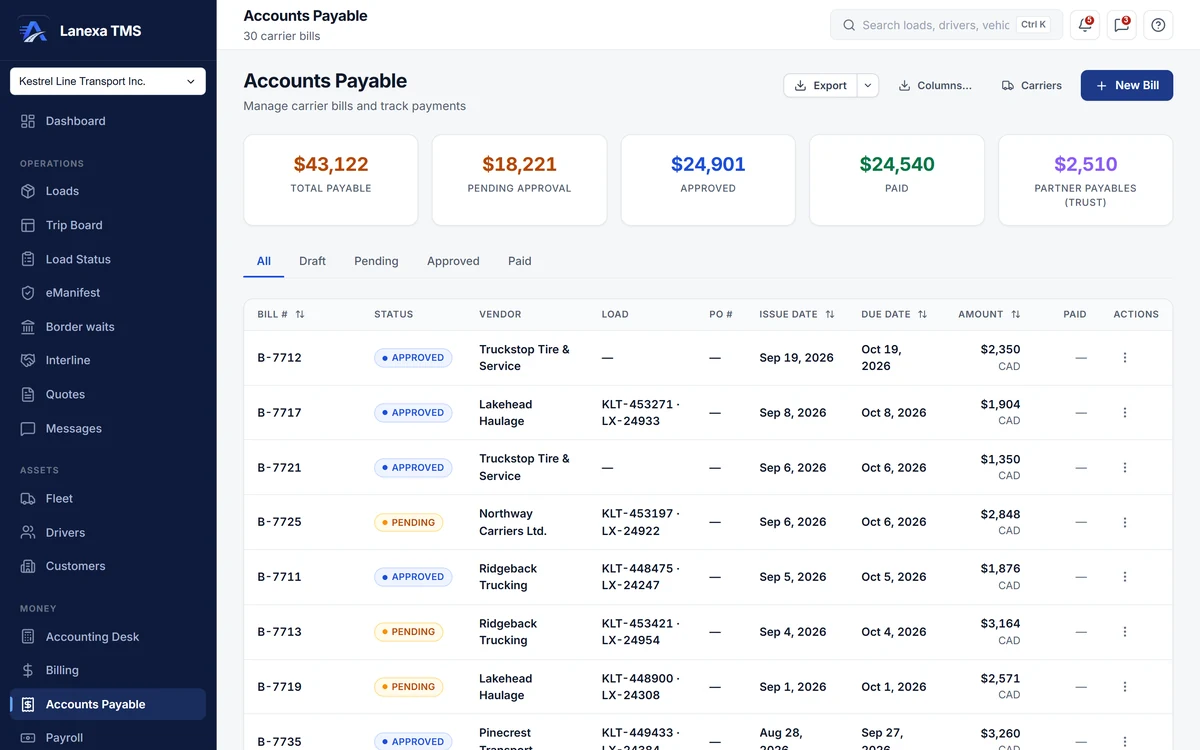Click the Export button
1200x750 pixels.
pos(821,86)
